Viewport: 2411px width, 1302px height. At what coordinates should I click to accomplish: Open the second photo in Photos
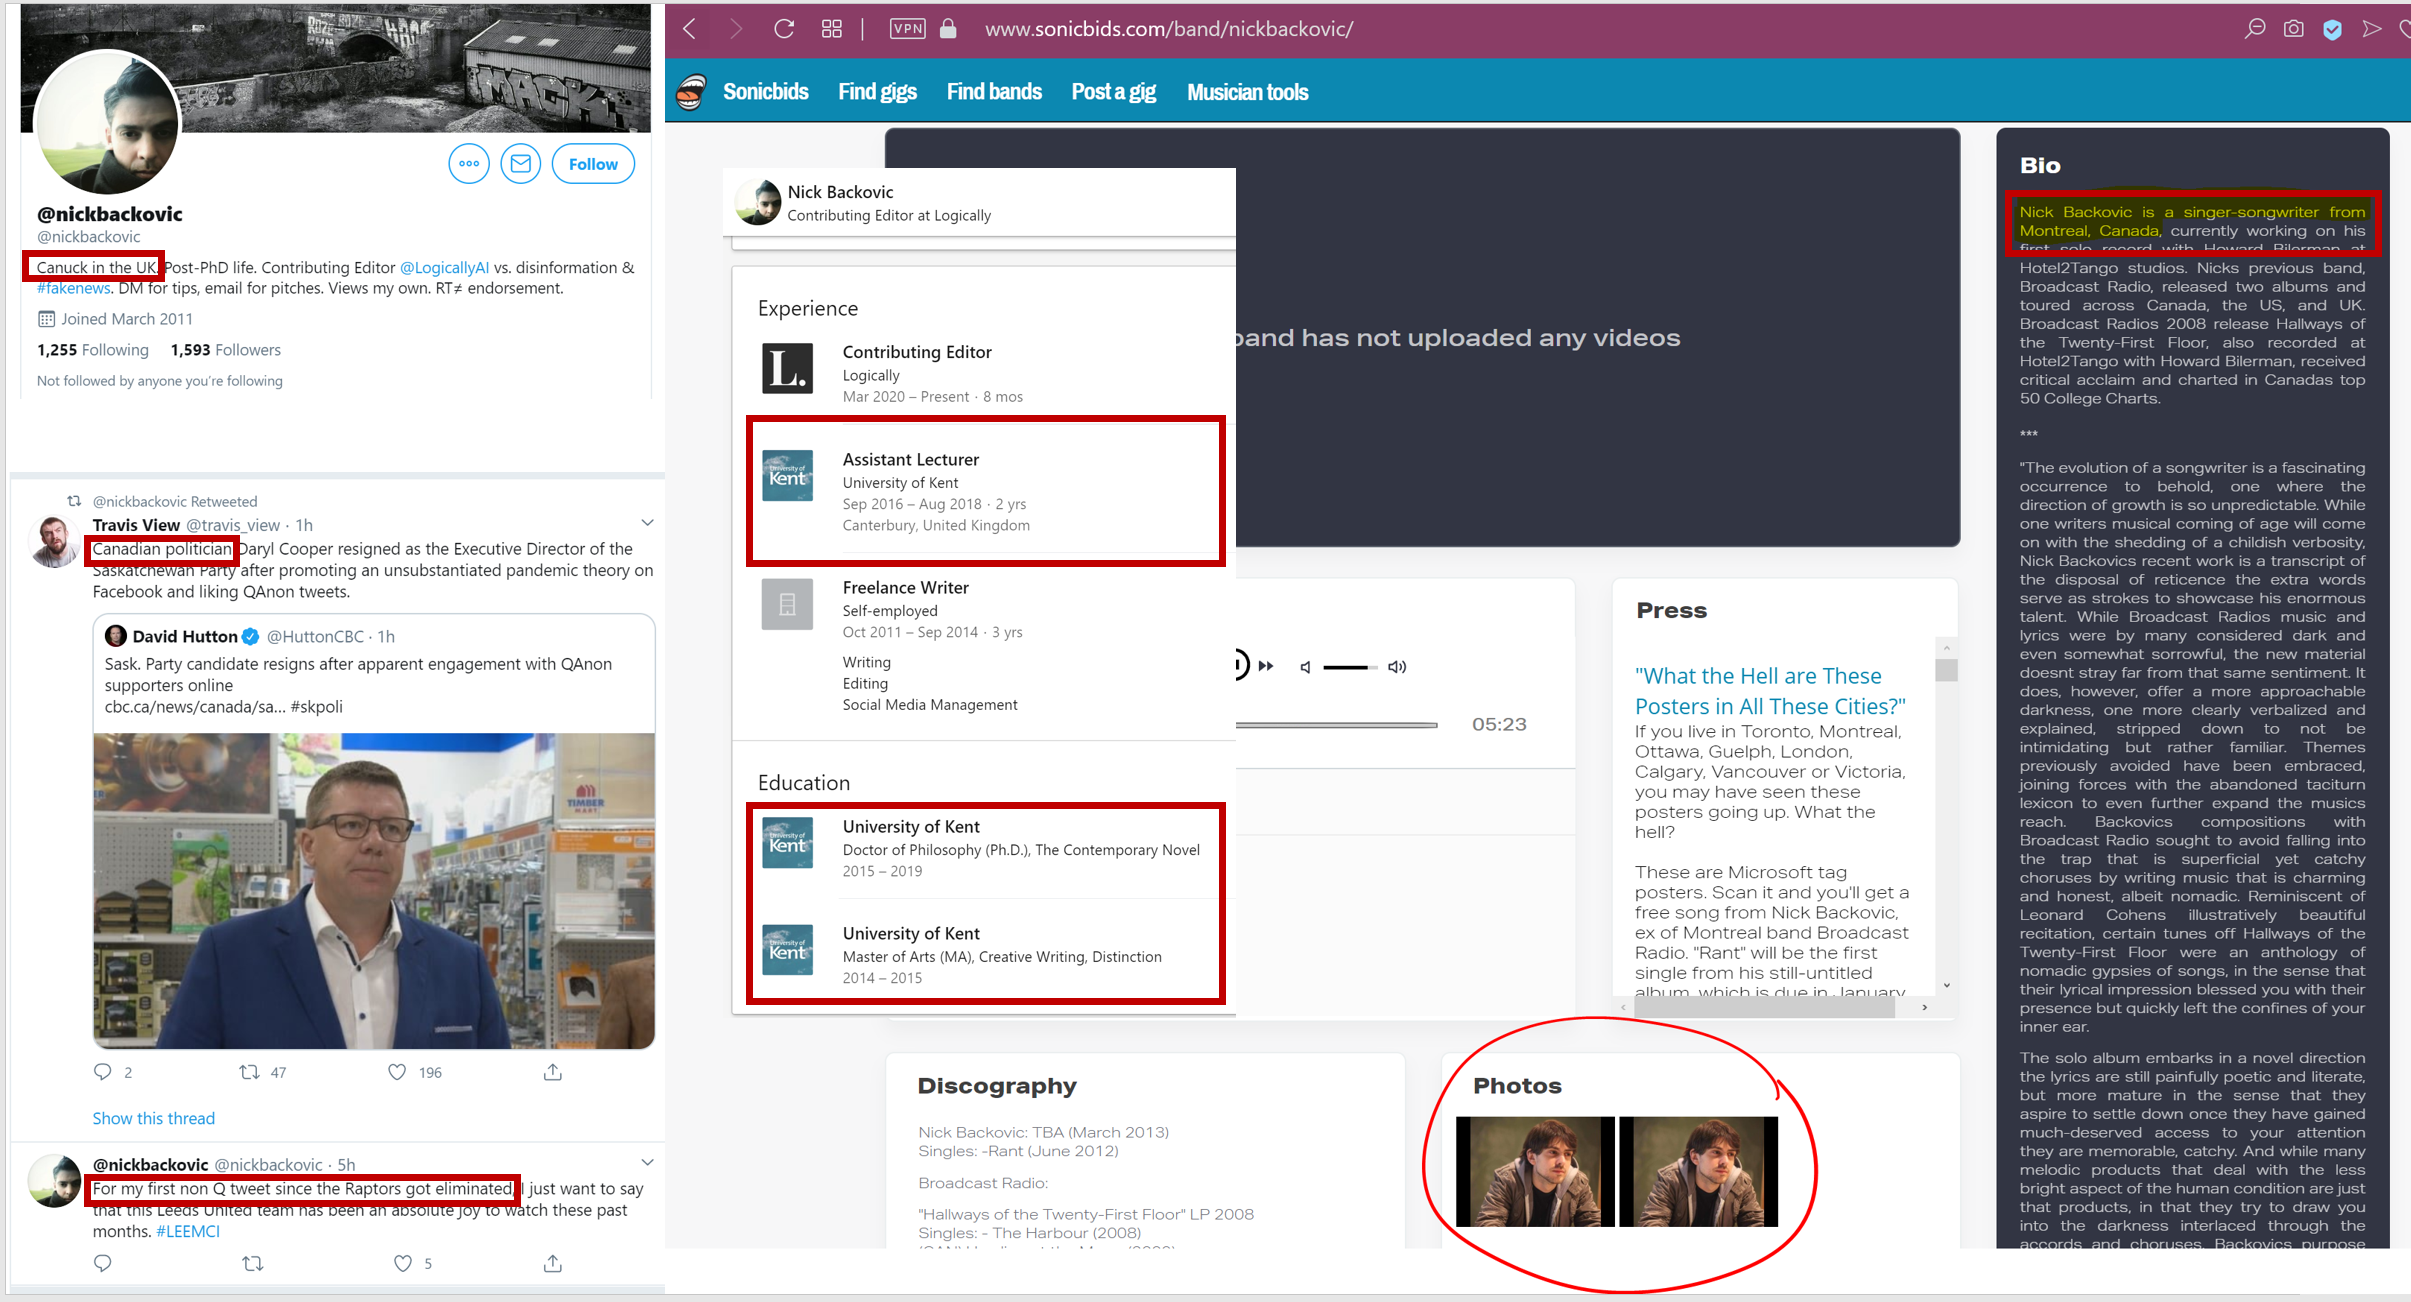pyautogui.click(x=1698, y=1171)
